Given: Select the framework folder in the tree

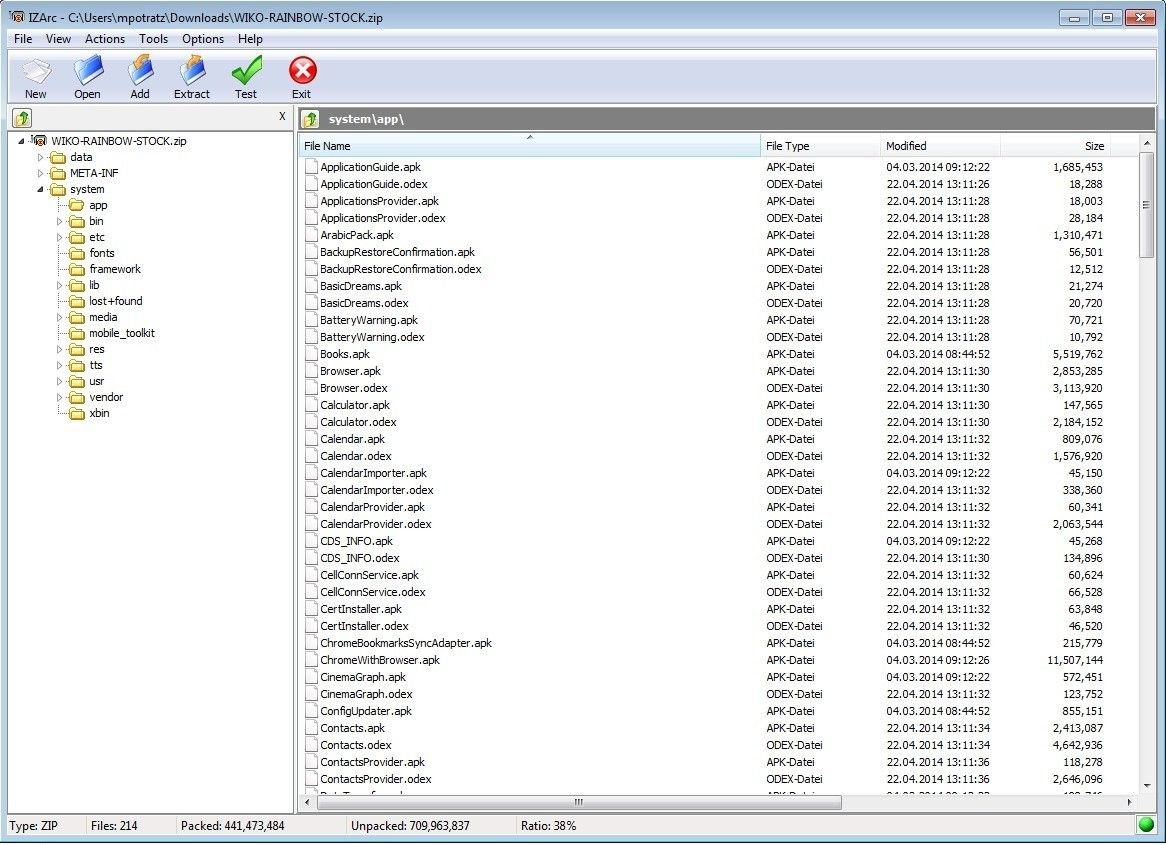Looking at the screenshot, I should point(115,269).
